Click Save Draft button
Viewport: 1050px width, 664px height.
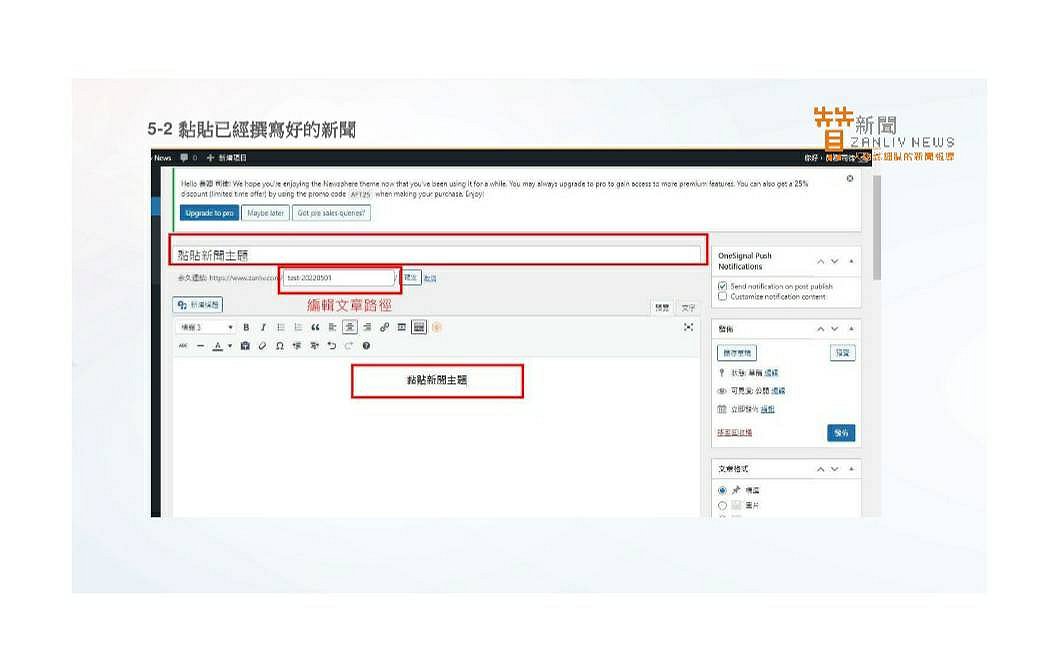737,353
